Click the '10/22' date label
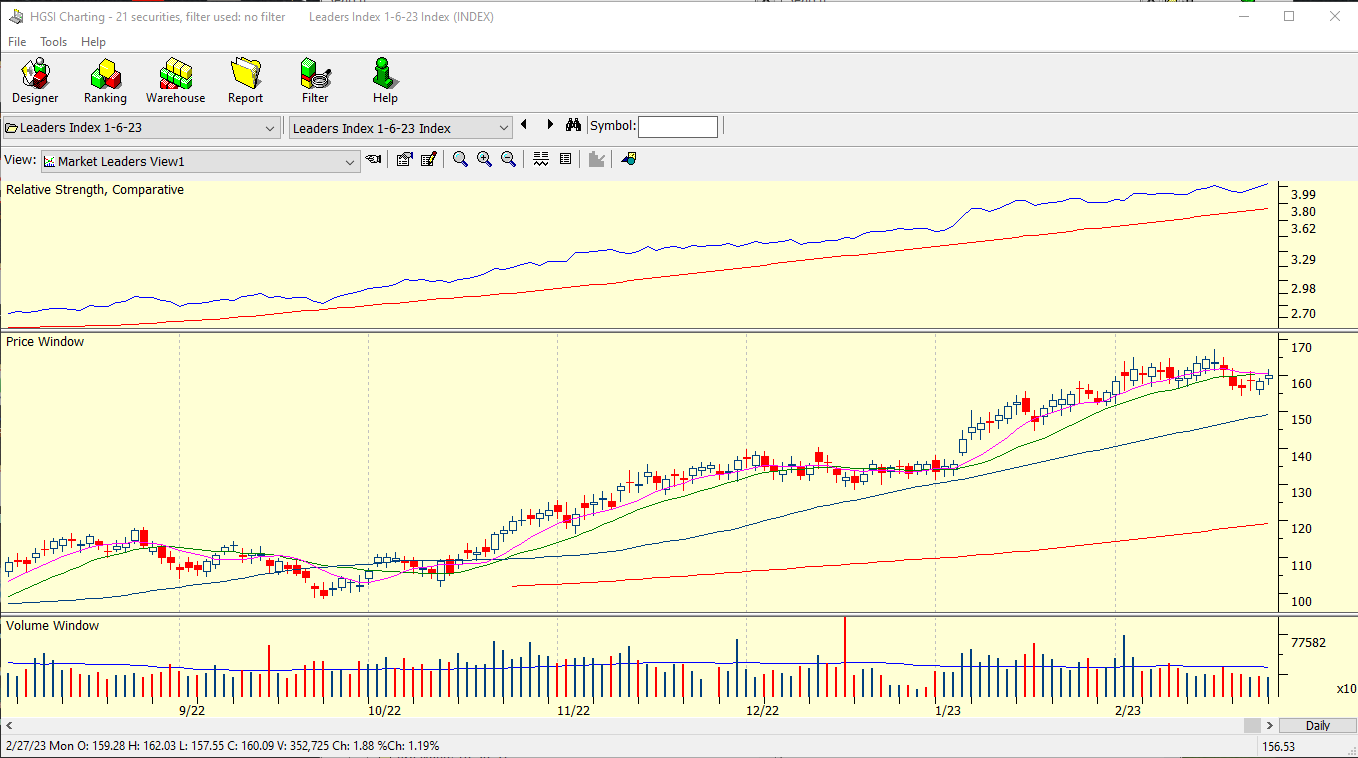The height and width of the screenshot is (758, 1358). click(384, 711)
